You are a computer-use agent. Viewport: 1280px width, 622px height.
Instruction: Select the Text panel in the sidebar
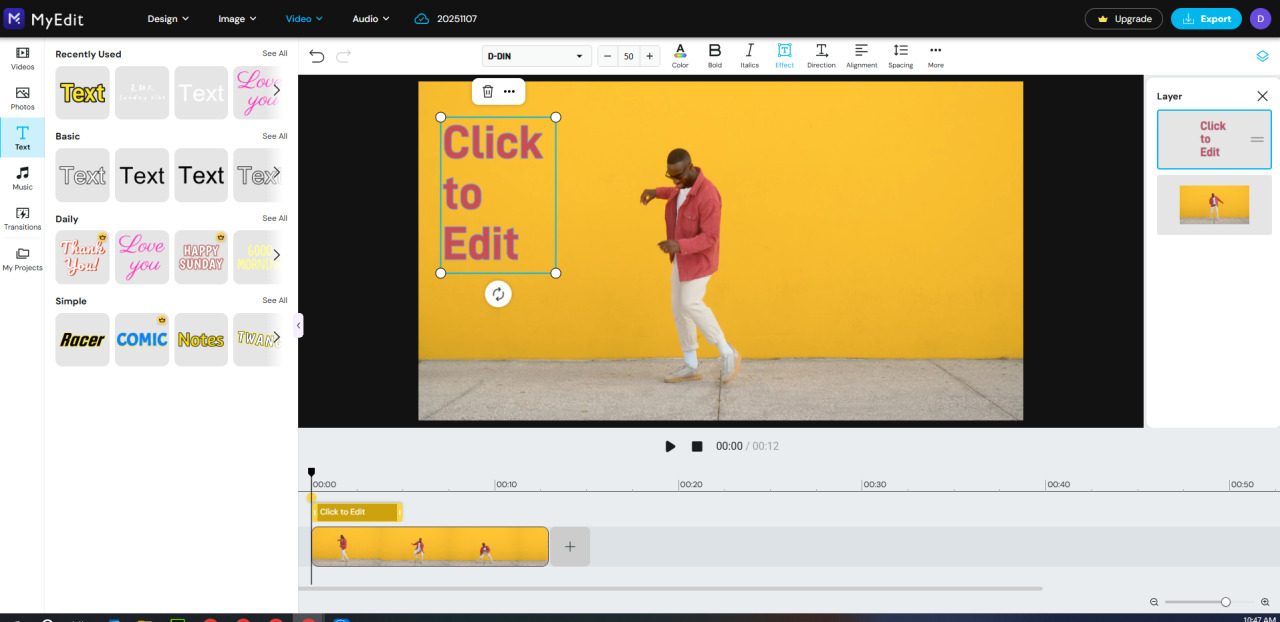point(22,139)
